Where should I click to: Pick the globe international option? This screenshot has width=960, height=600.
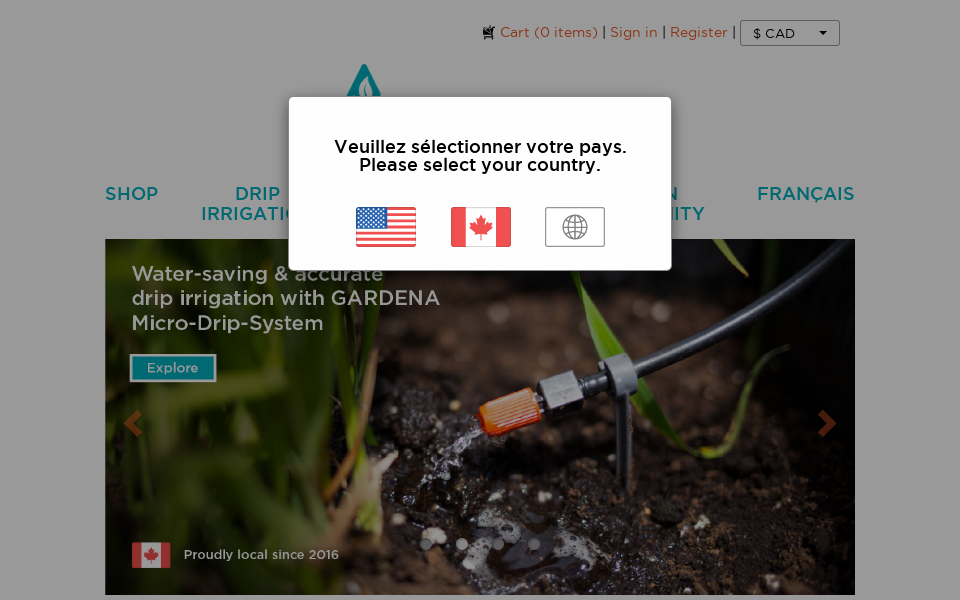click(x=575, y=227)
